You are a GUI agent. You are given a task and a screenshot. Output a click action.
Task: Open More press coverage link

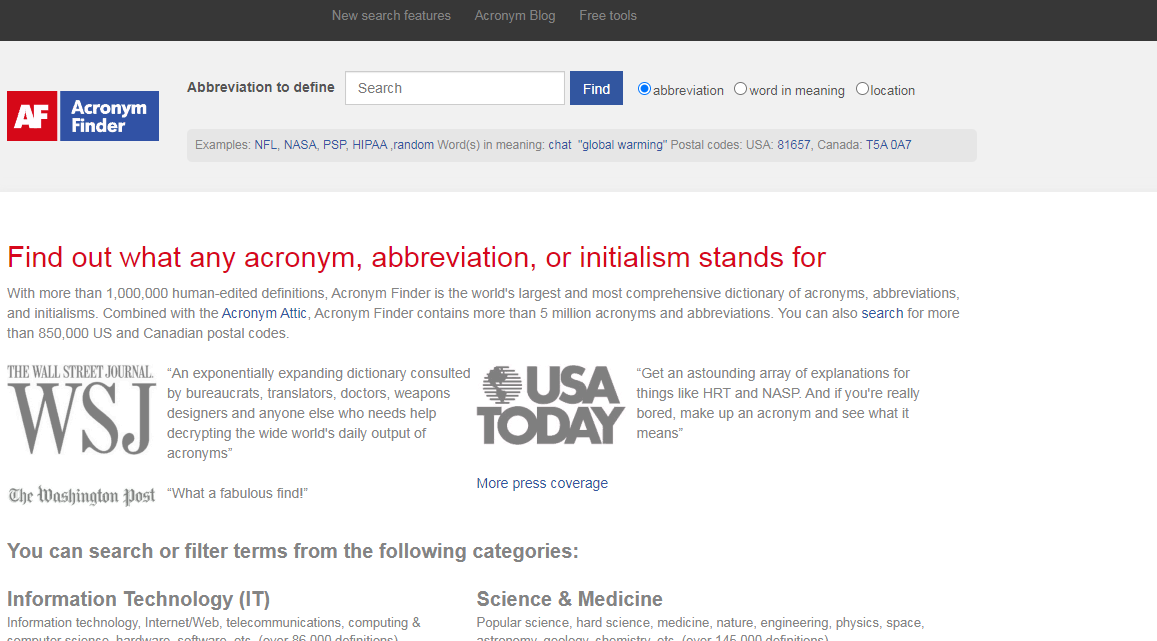(542, 483)
